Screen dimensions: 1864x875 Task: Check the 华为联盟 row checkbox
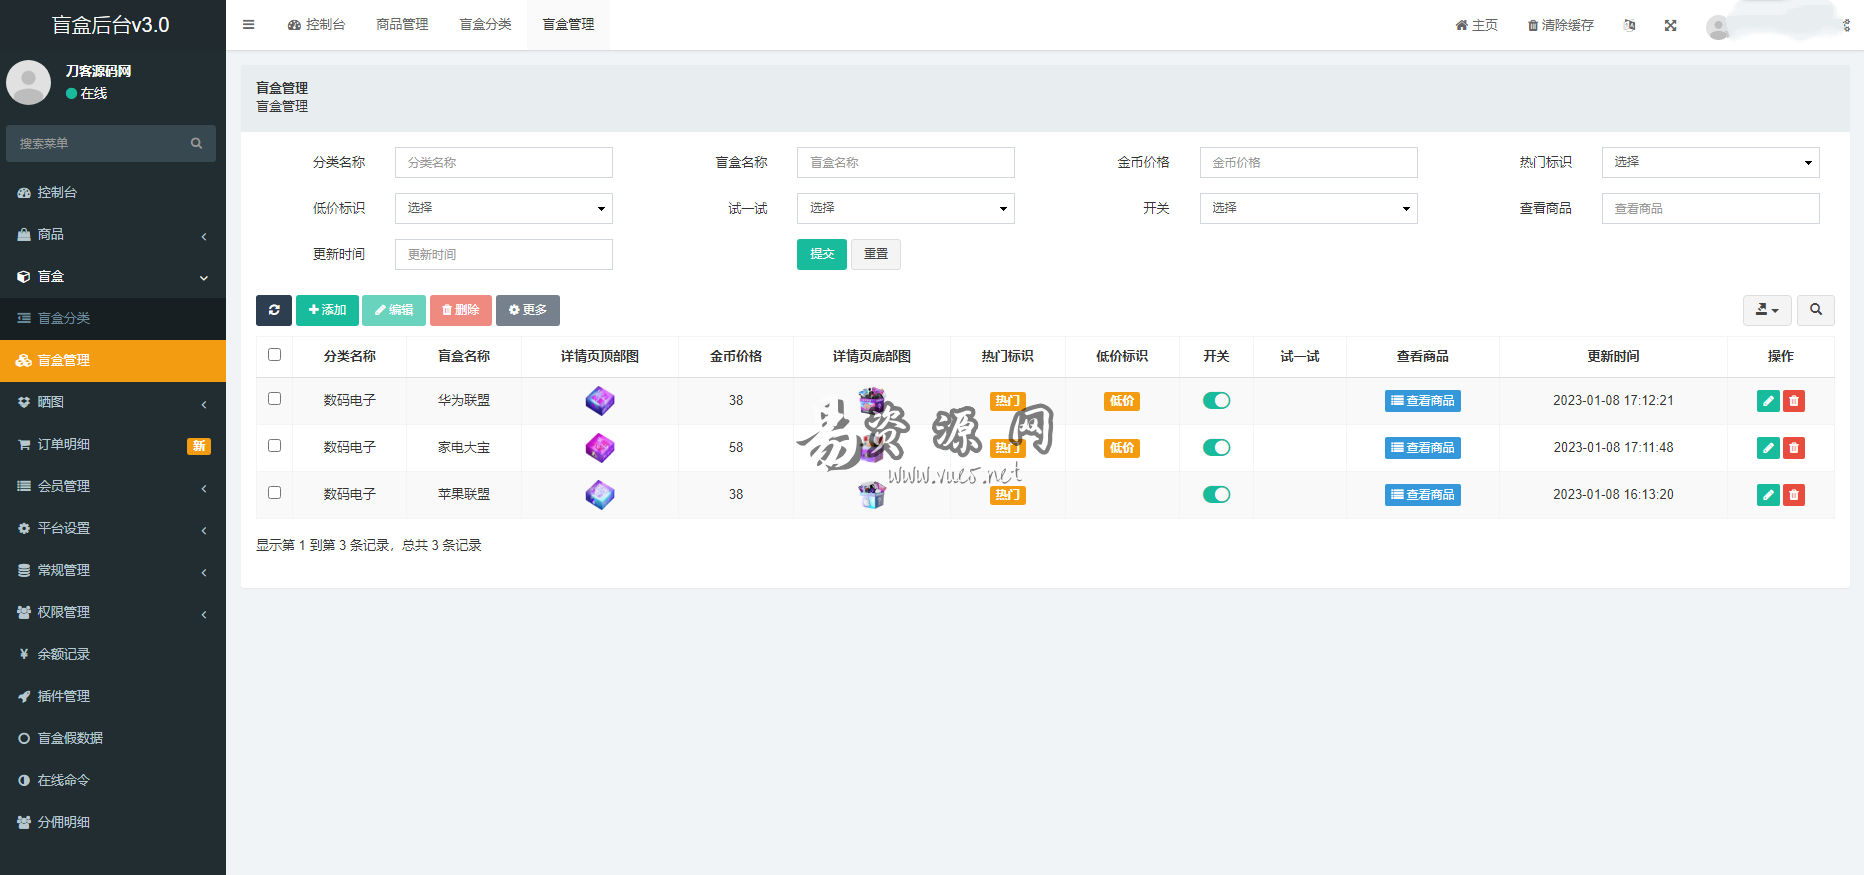point(275,399)
